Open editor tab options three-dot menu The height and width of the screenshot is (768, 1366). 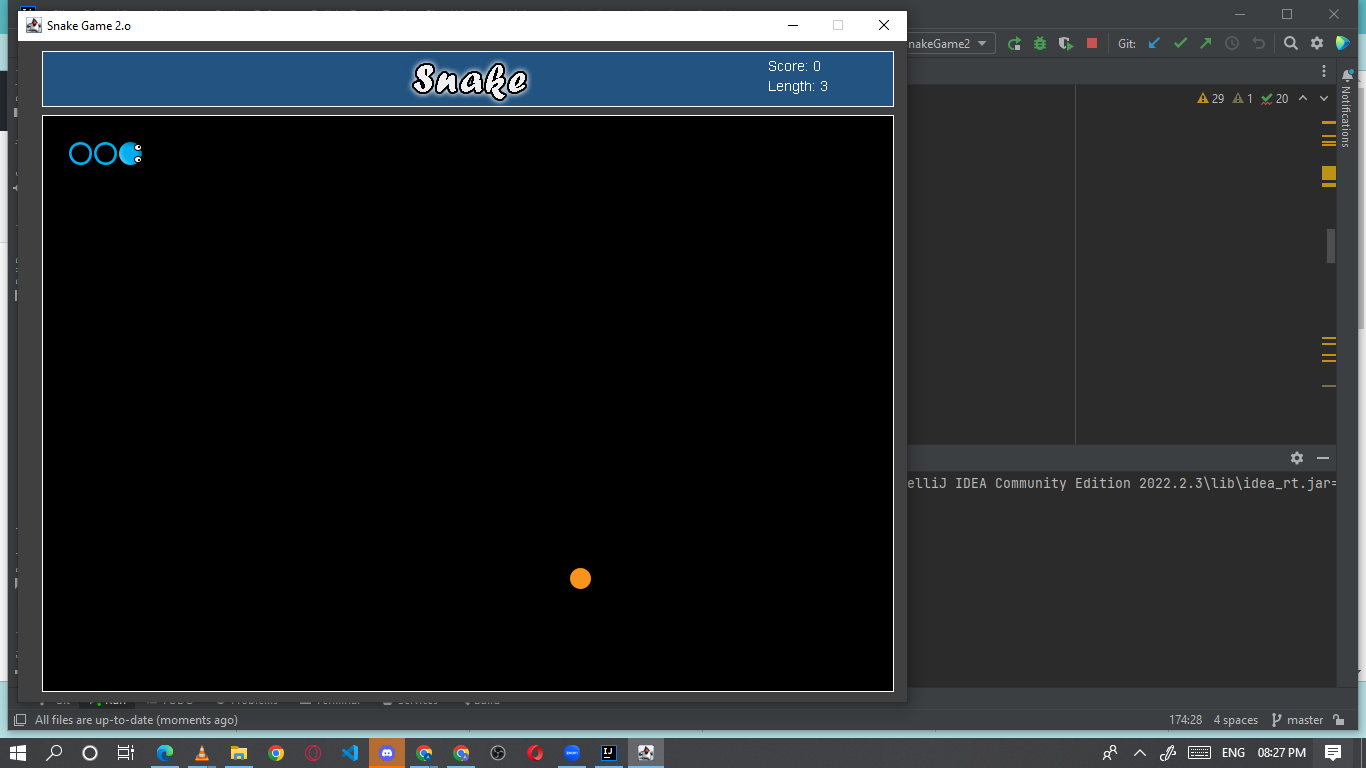(1324, 72)
